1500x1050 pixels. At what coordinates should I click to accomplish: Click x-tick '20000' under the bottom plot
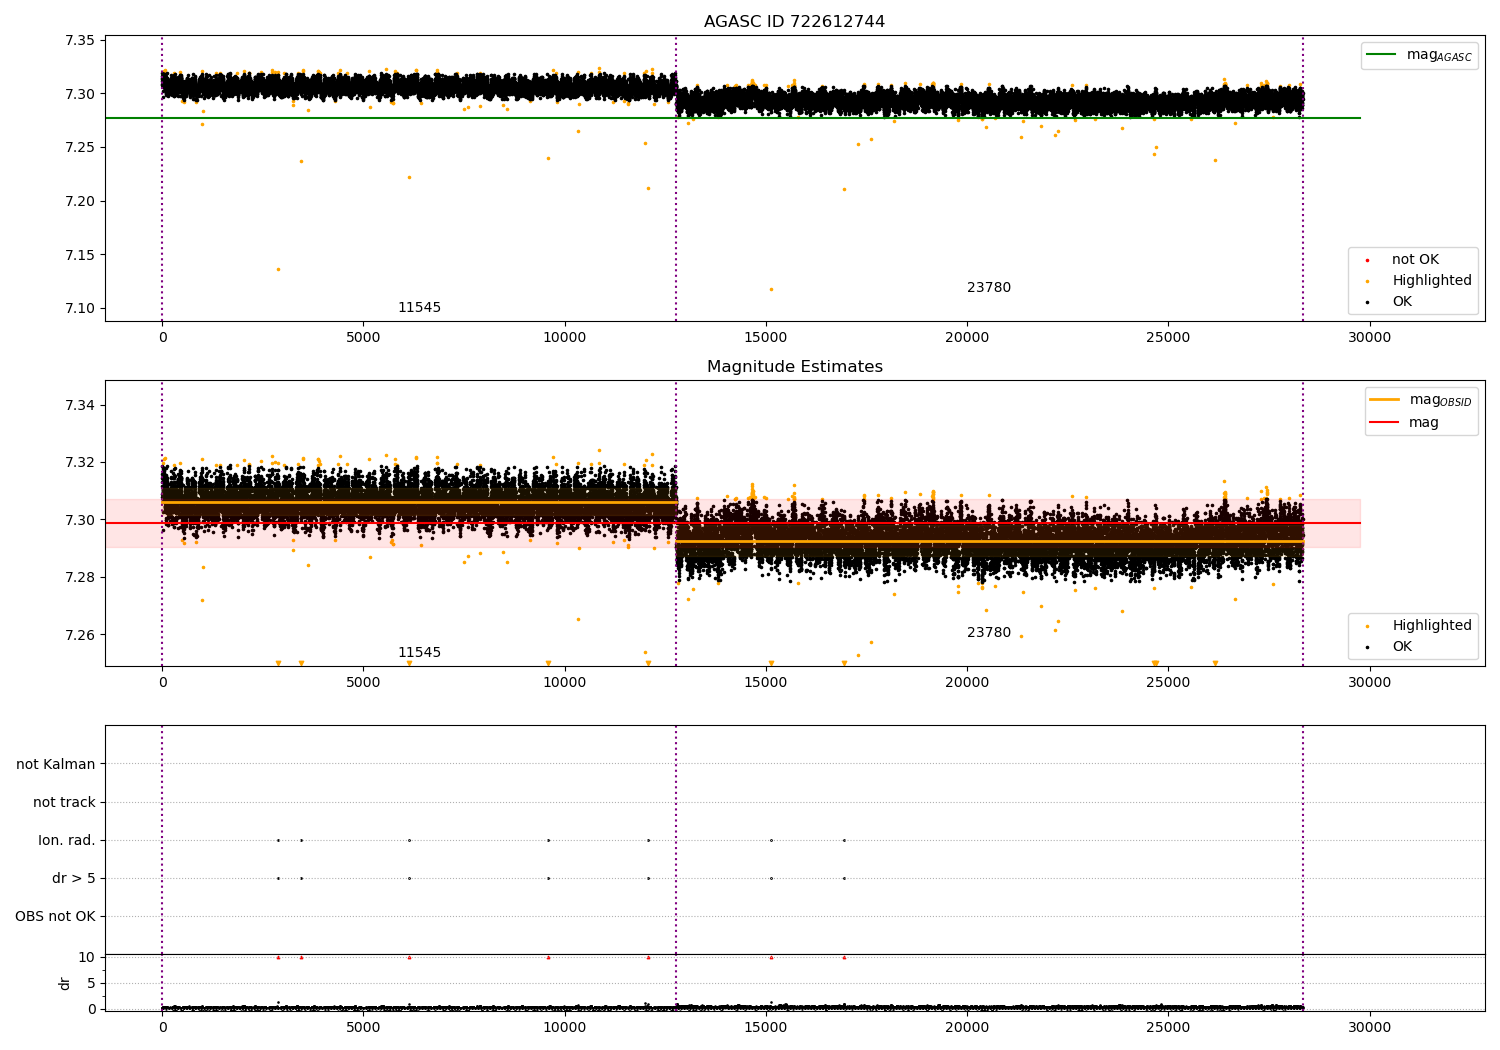967,1027
